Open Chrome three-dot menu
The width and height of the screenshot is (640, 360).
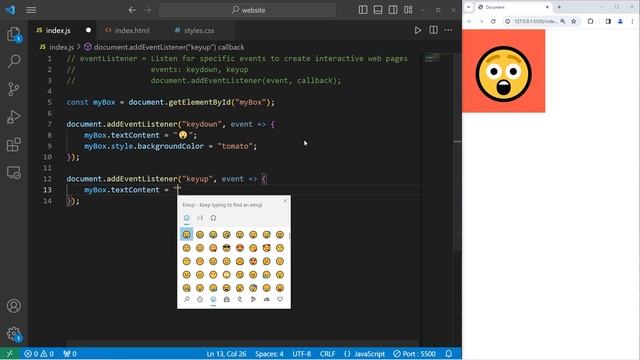pyautogui.click(x=633, y=21)
